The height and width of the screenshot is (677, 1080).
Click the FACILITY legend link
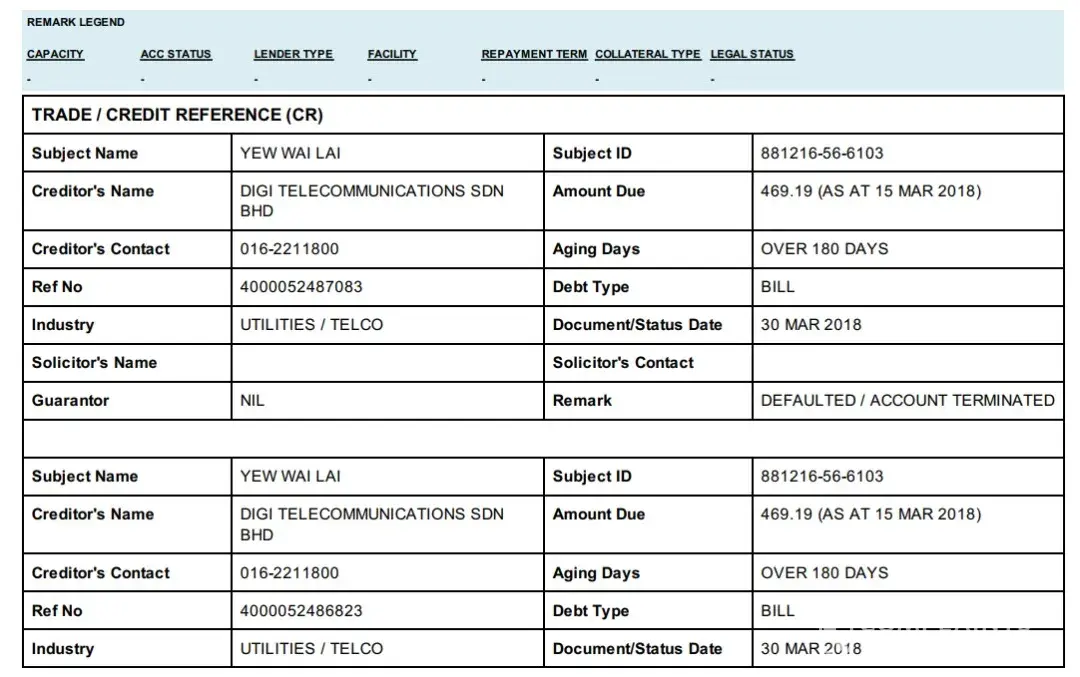pyautogui.click(x=392, y=54)
